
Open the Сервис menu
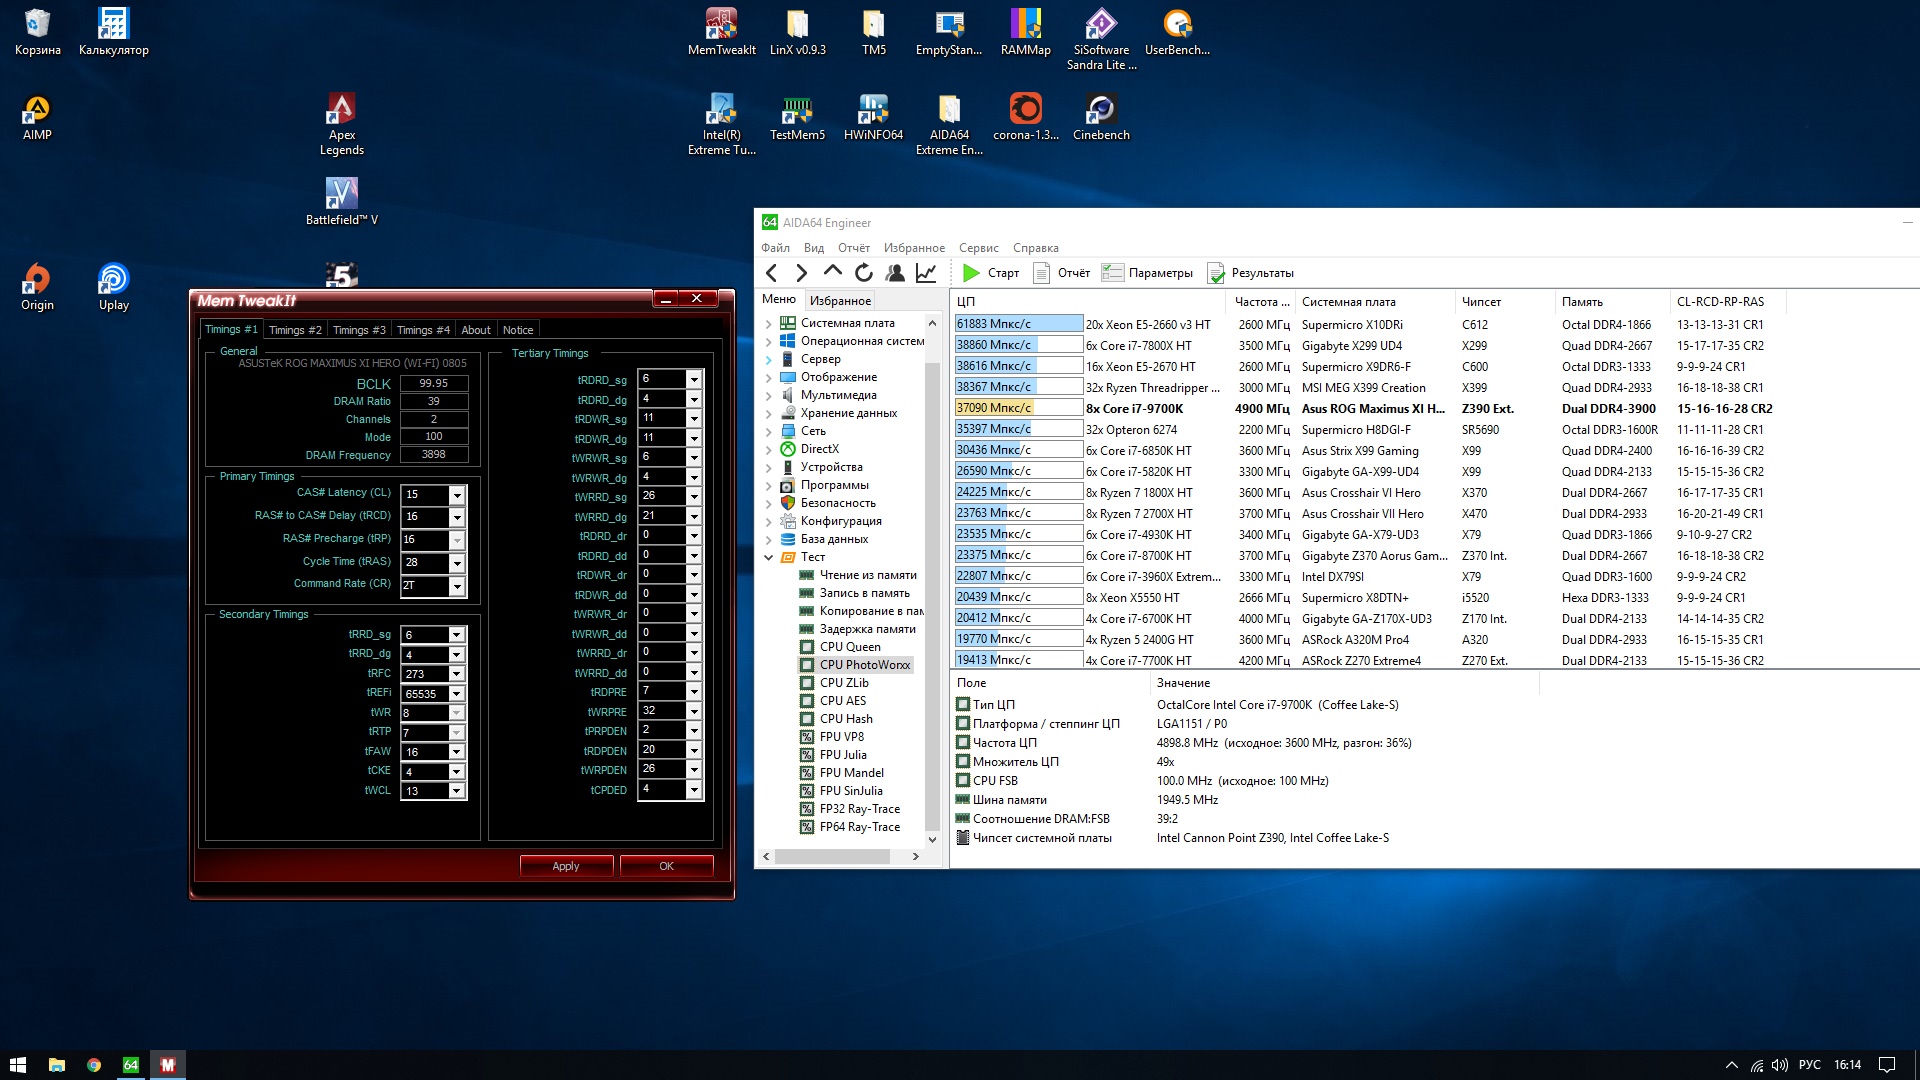point(978,248)
